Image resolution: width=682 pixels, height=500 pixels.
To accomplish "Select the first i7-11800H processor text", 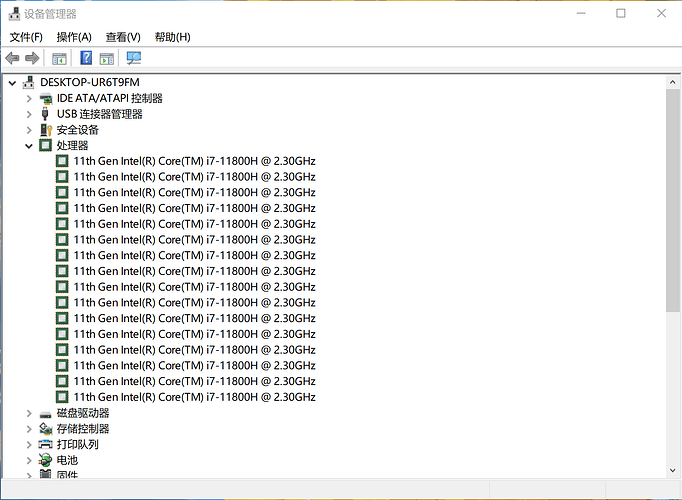I will click(x=194, y=161).
